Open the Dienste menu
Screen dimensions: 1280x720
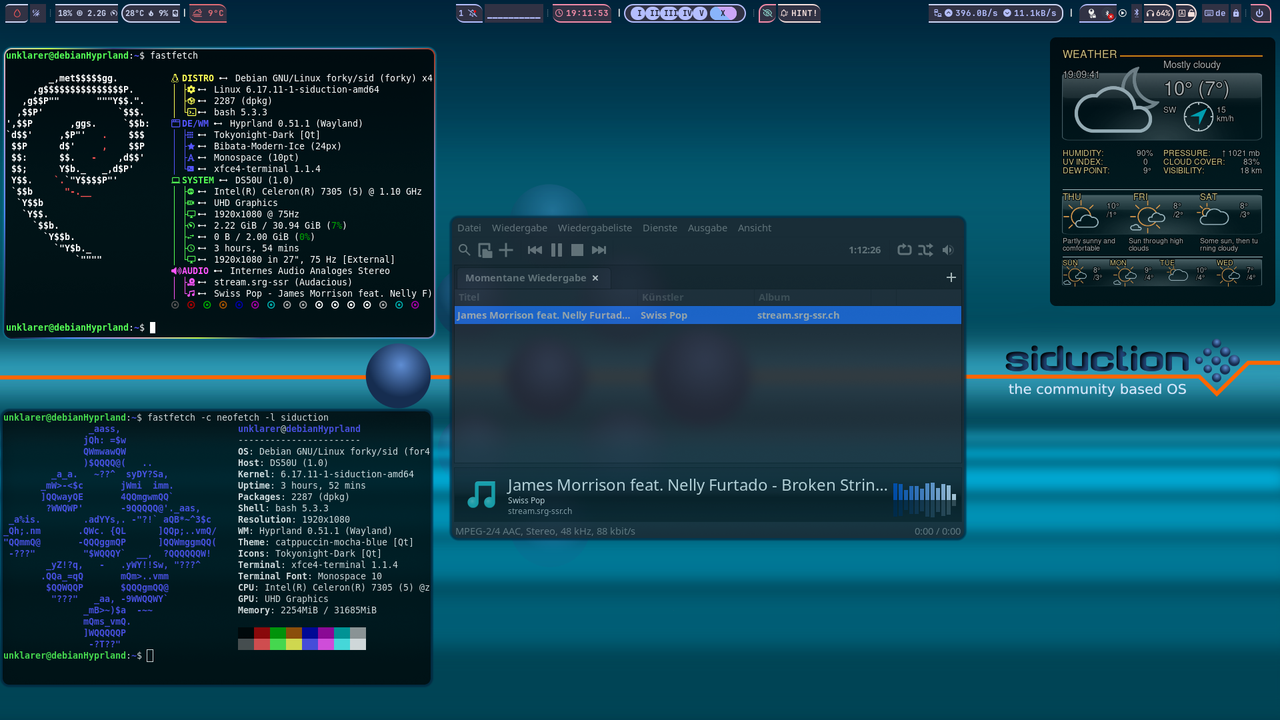pos(660,228)
